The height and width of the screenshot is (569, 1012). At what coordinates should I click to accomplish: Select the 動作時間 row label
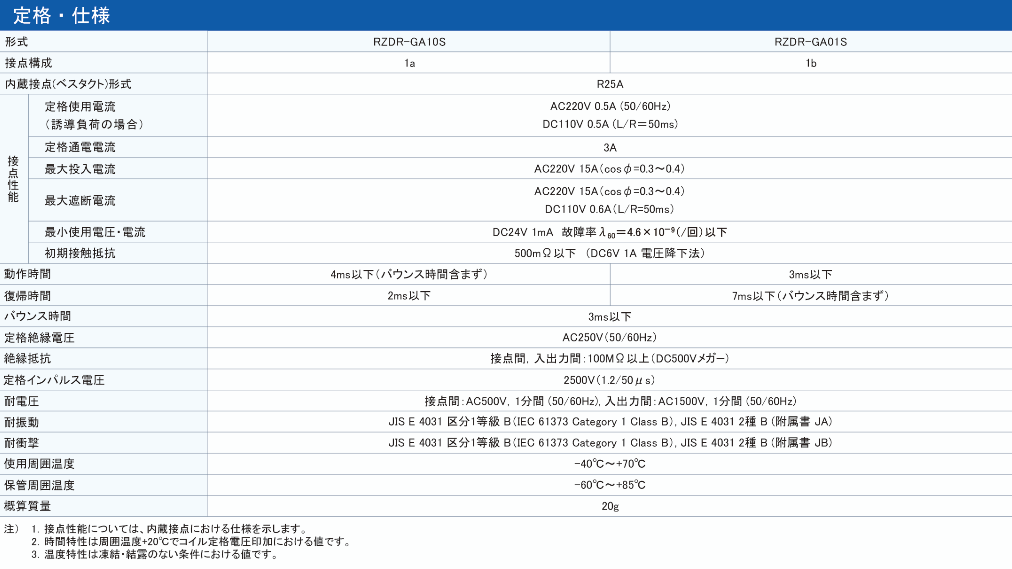click(x=28, y=274)
